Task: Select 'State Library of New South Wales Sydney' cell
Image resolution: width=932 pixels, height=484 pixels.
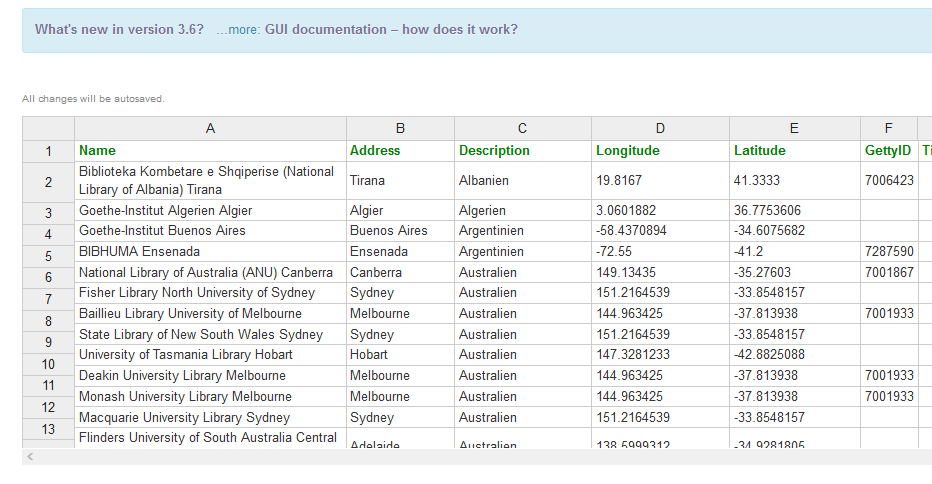Action: 210,334
